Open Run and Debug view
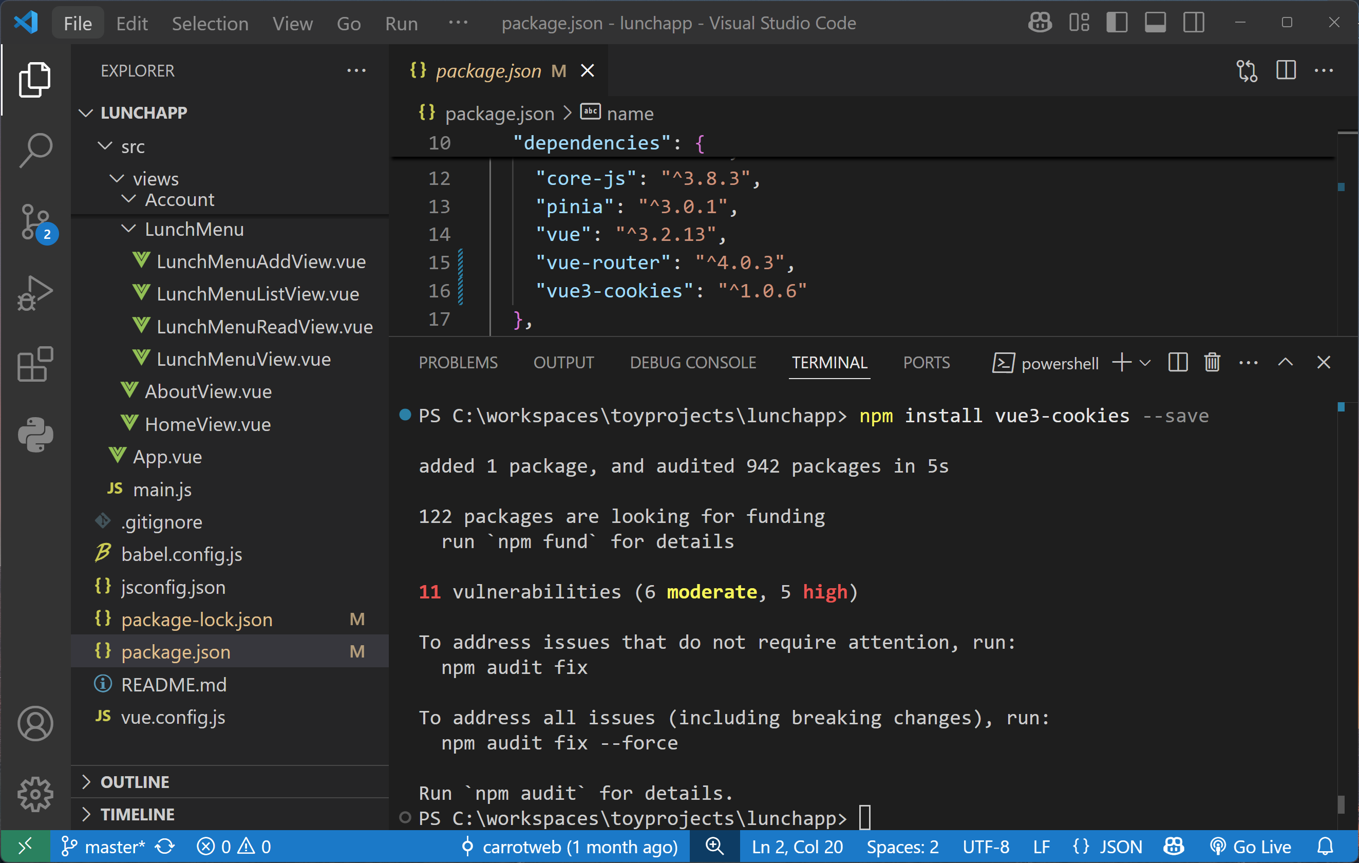This screenshot has height=863, width=1359. (35, 293)
